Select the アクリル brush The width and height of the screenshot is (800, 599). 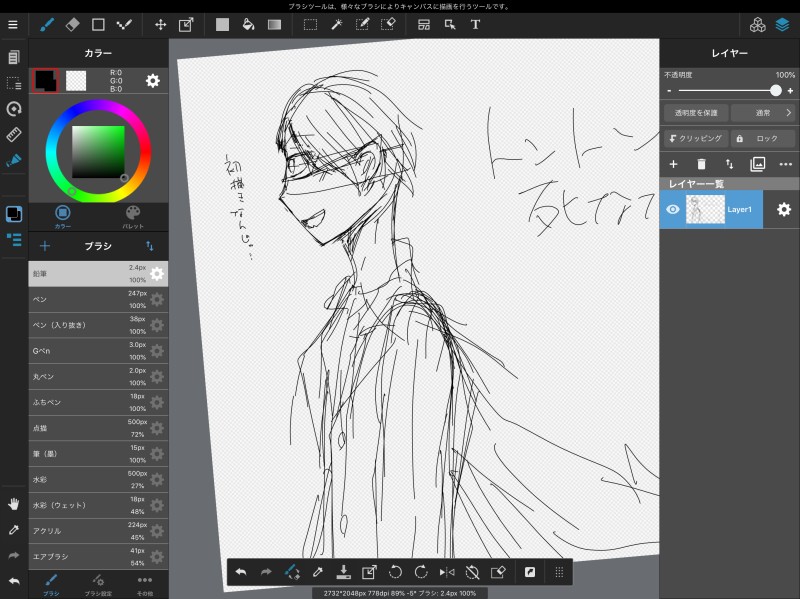(98, 531)
